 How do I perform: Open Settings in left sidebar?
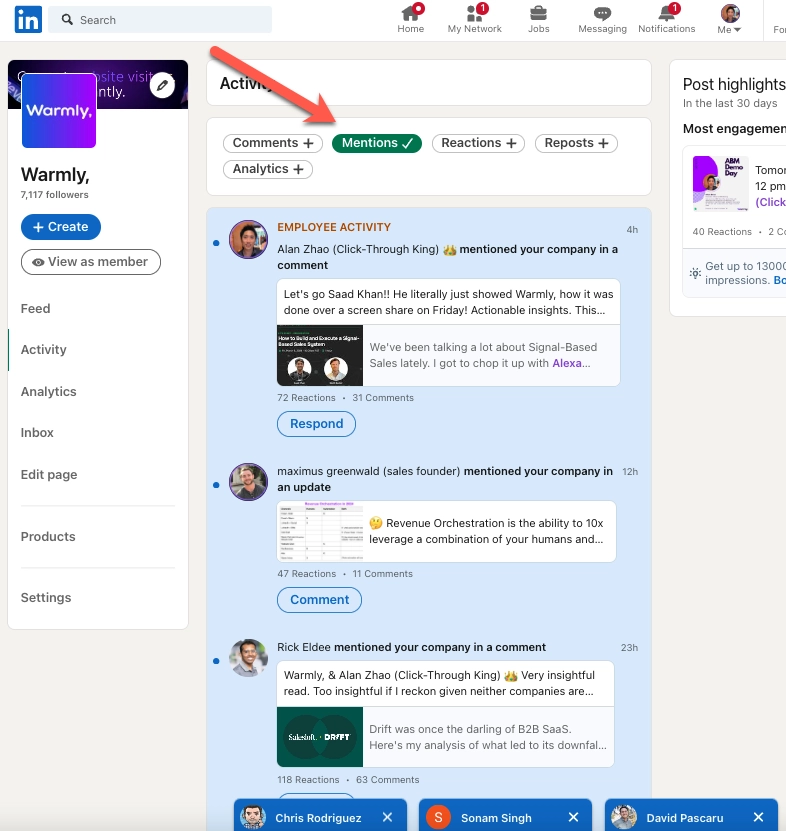click(46, 598)
